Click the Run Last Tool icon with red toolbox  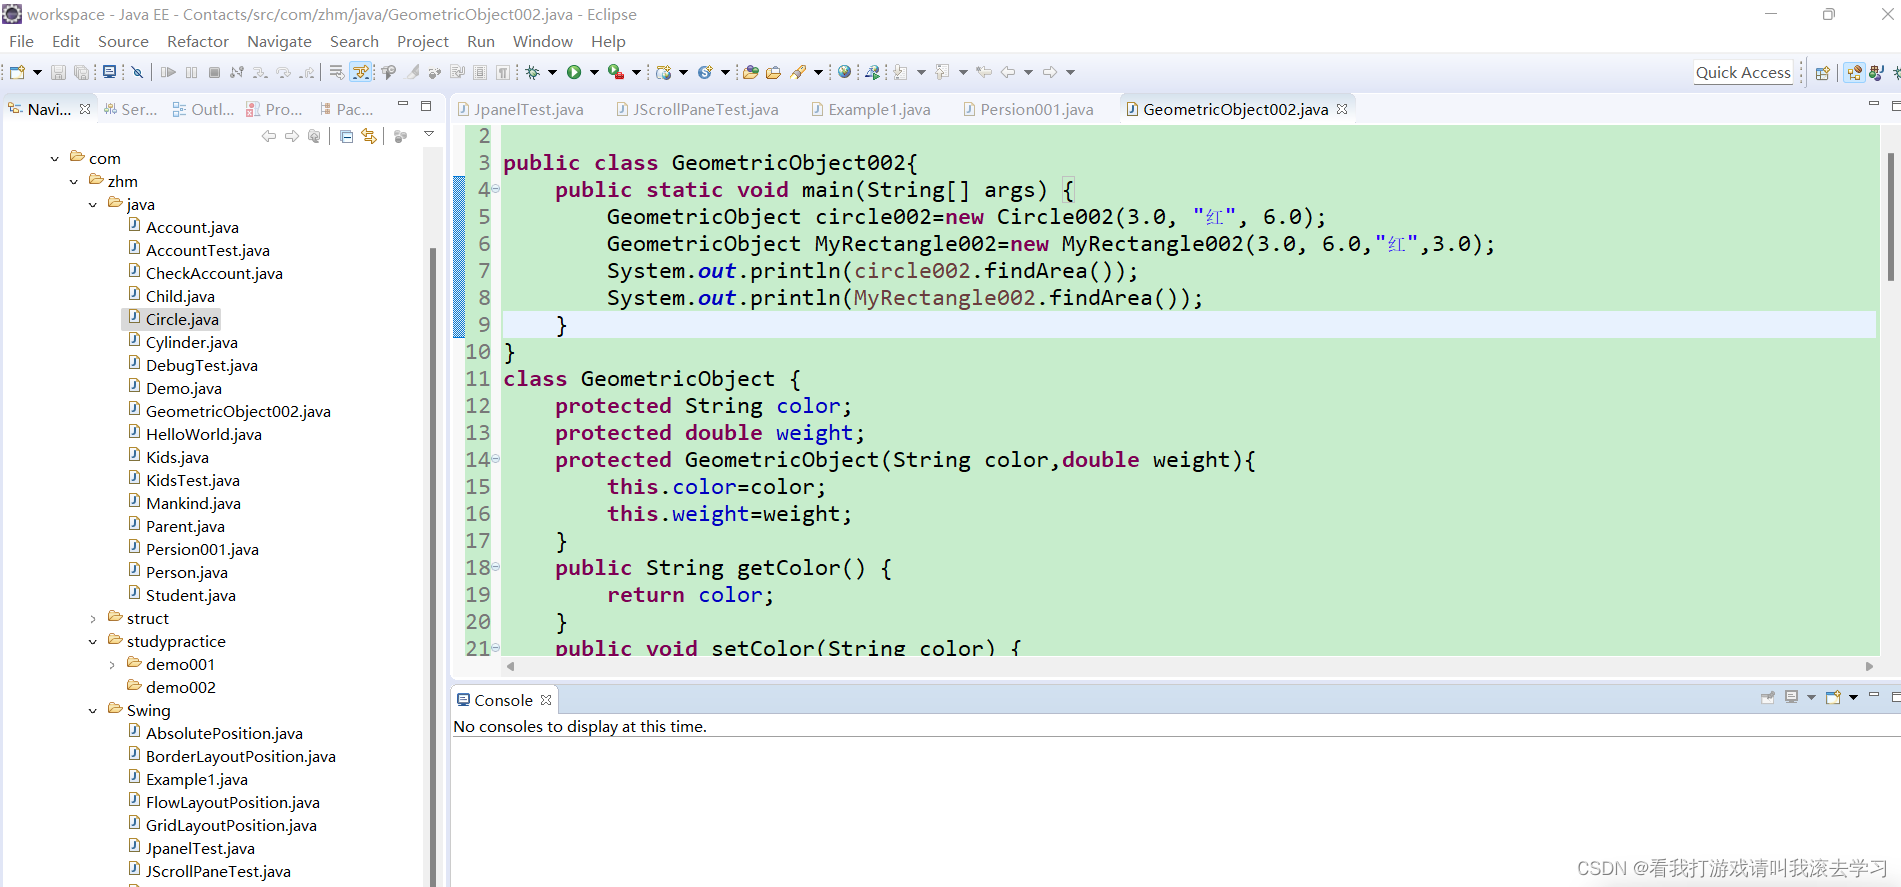616,72
